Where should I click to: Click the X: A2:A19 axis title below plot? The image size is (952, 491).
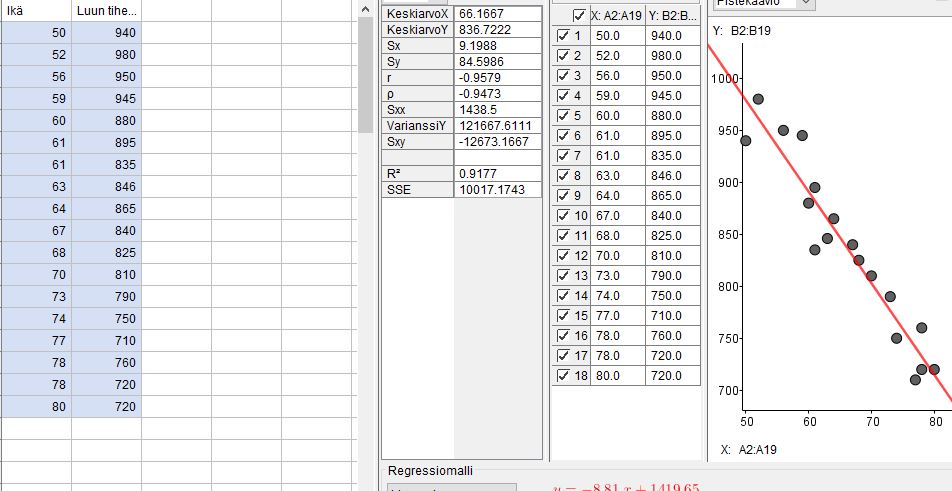point(747,450)
